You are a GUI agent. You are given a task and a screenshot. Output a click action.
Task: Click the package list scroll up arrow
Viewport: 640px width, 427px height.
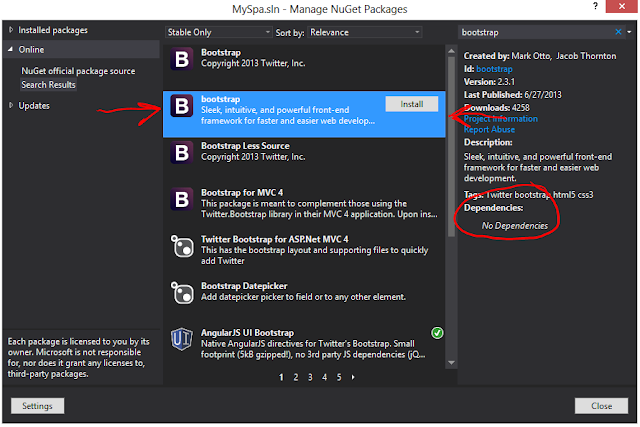(x=451, y=51)
